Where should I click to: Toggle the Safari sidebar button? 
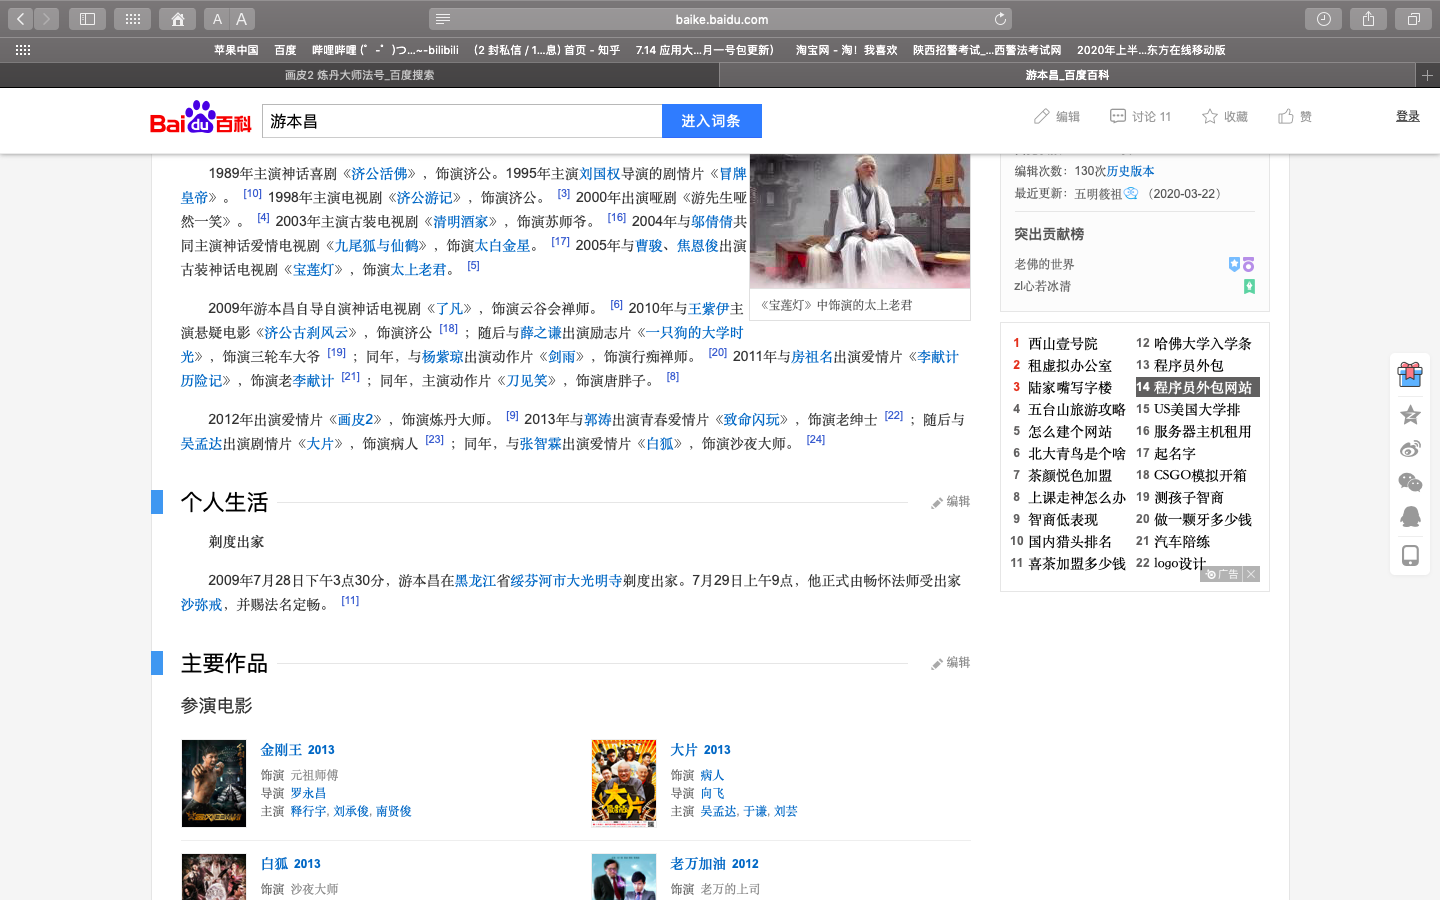tap(87, 19)
